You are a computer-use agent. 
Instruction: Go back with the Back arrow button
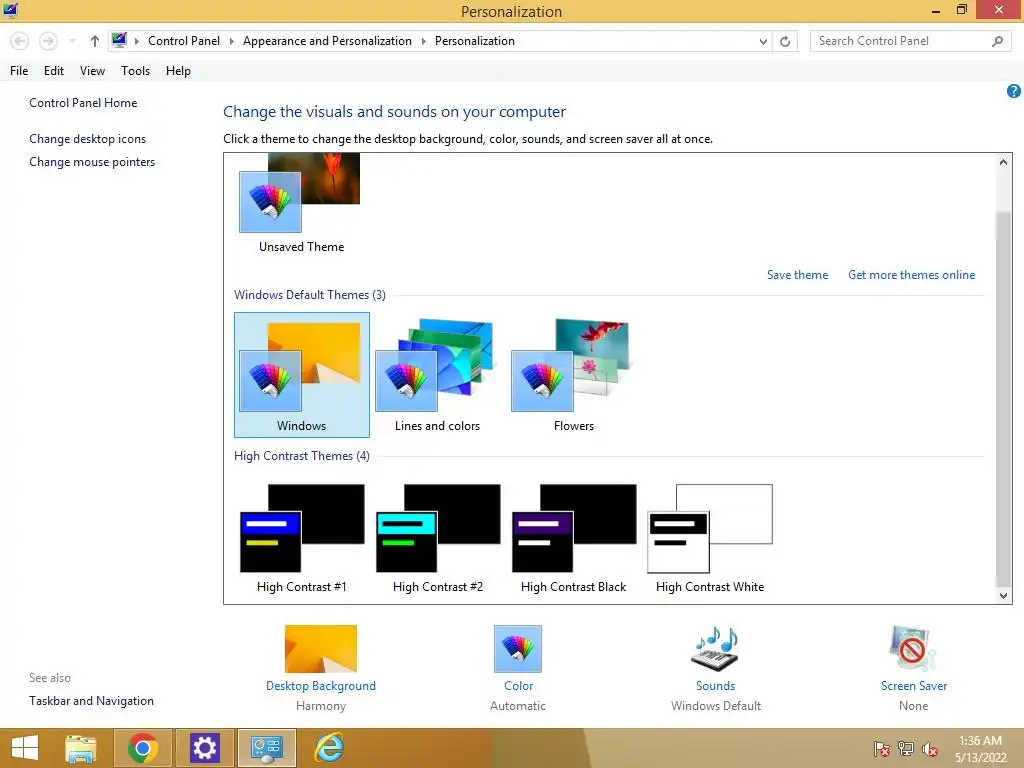20,41
